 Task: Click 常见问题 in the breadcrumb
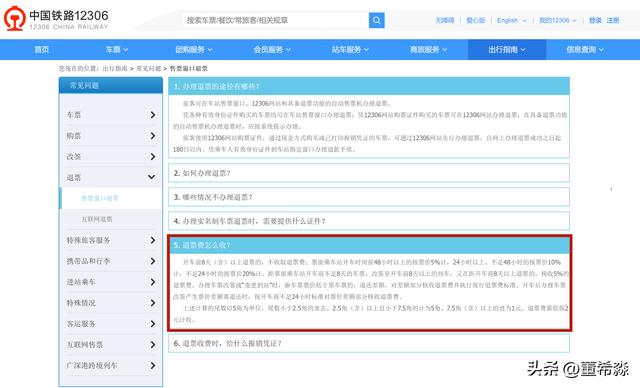[x=148, y=69]
